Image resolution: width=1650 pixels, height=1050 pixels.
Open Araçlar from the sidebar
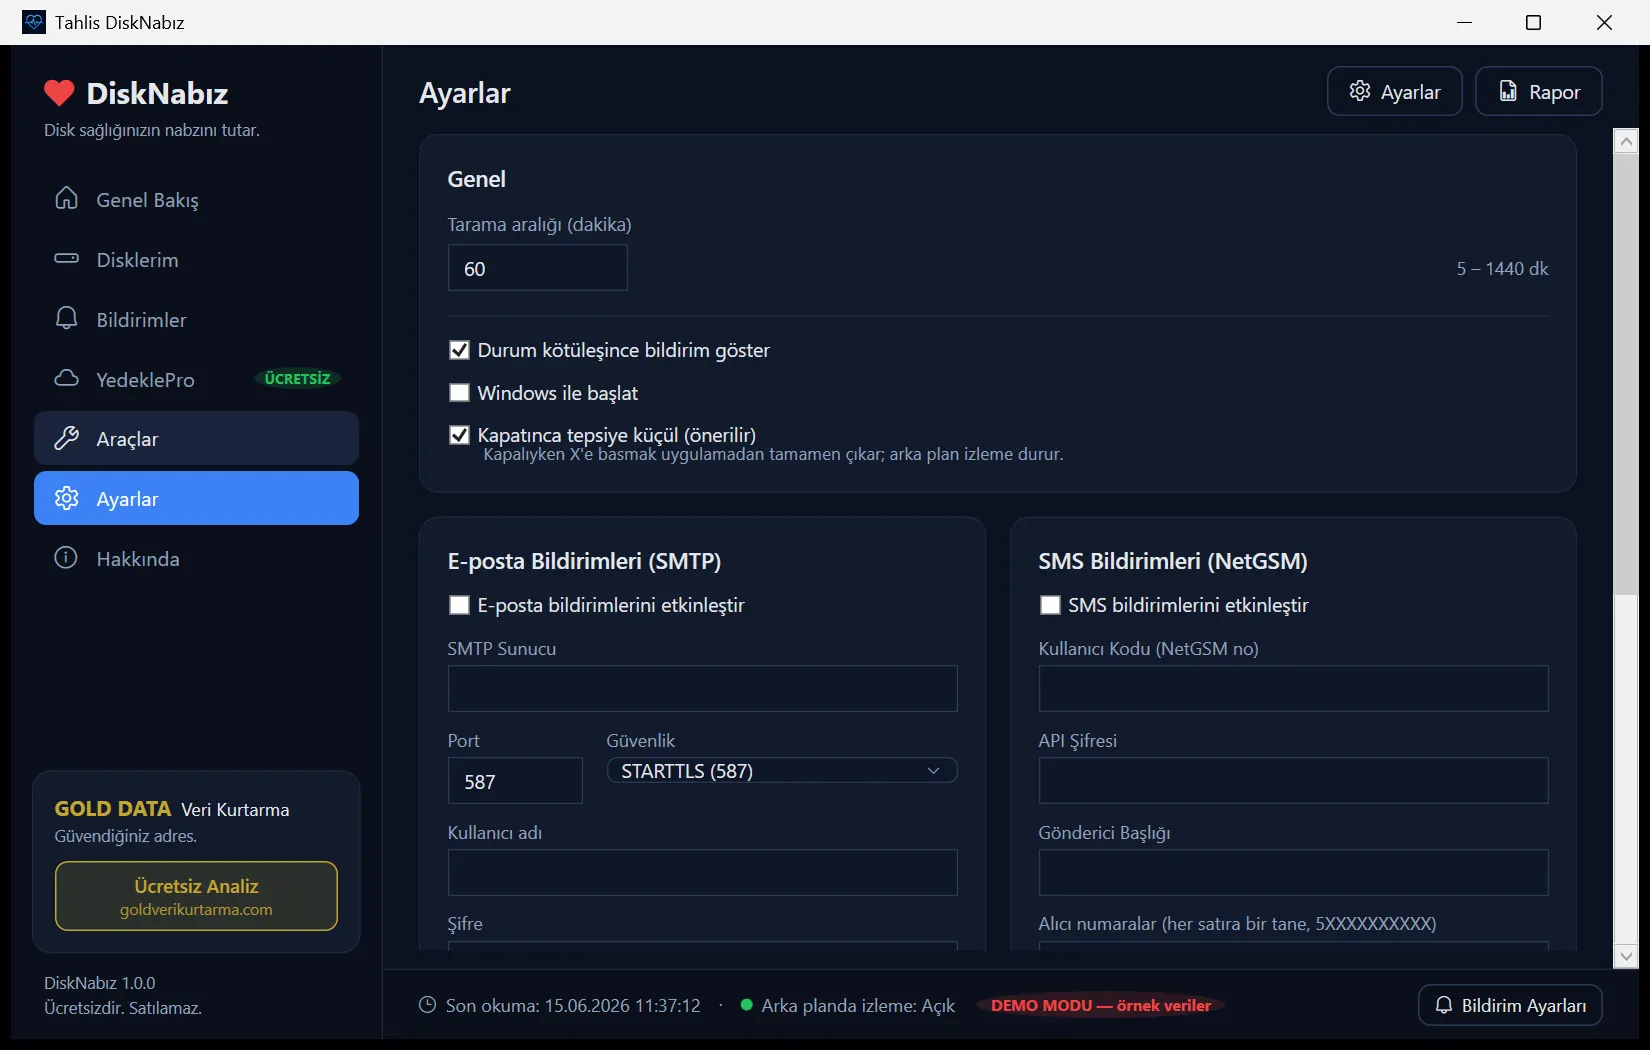[x=196, y=438]
